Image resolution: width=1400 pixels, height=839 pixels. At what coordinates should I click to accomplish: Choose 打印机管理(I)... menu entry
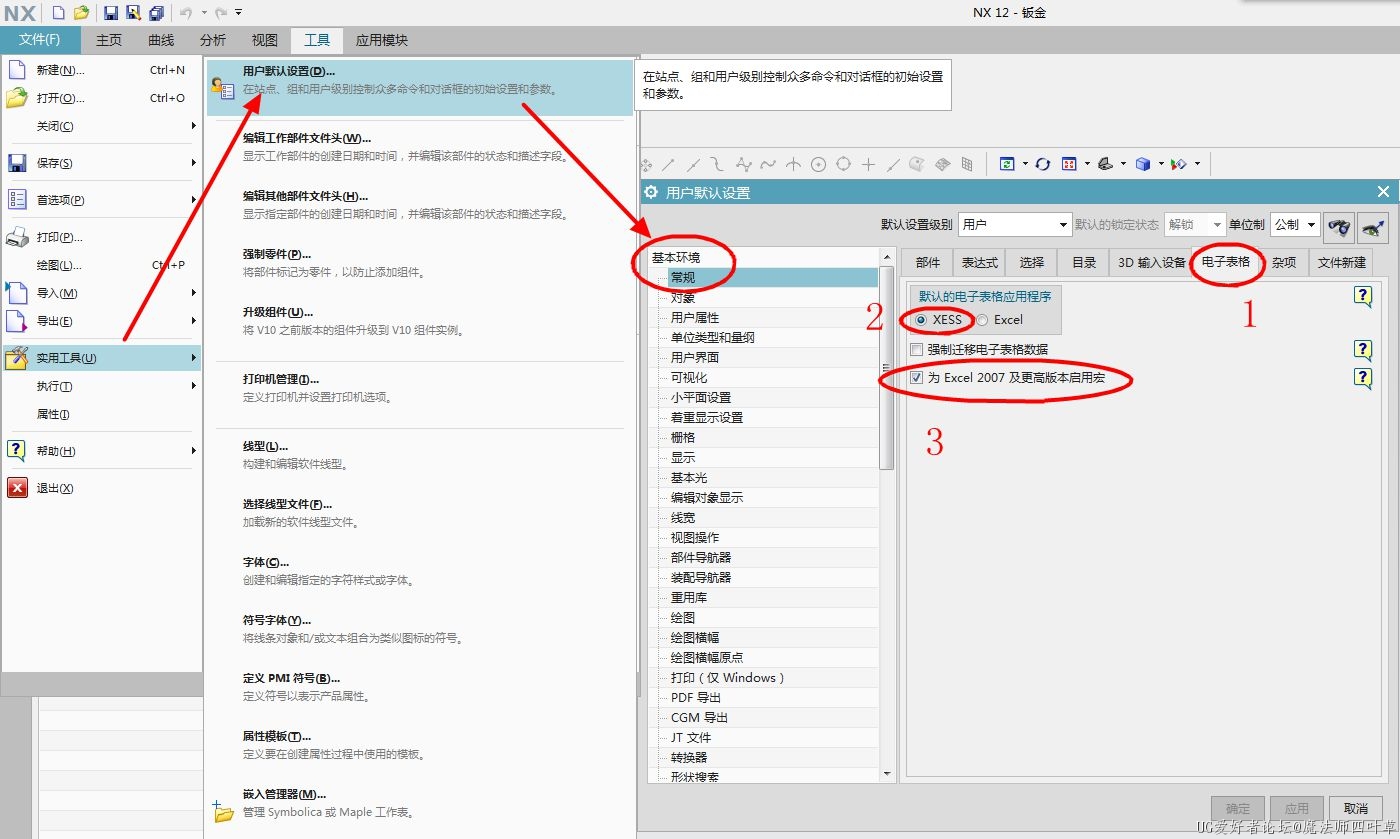click(x=420, y=388)
